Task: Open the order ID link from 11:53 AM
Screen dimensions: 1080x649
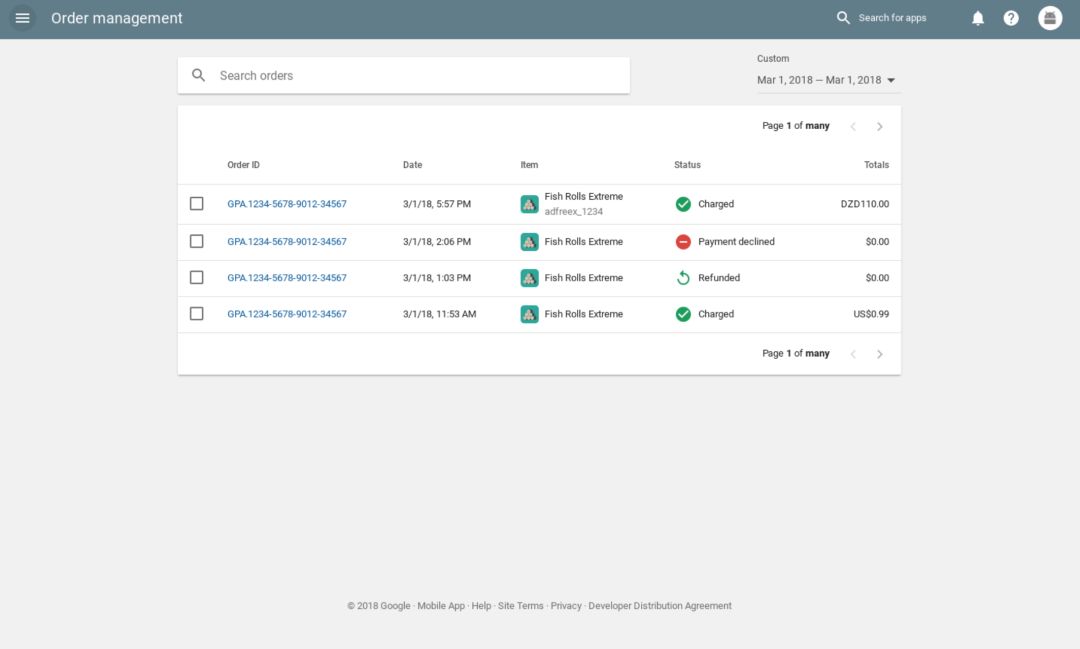Action: (x=287, y=314)
